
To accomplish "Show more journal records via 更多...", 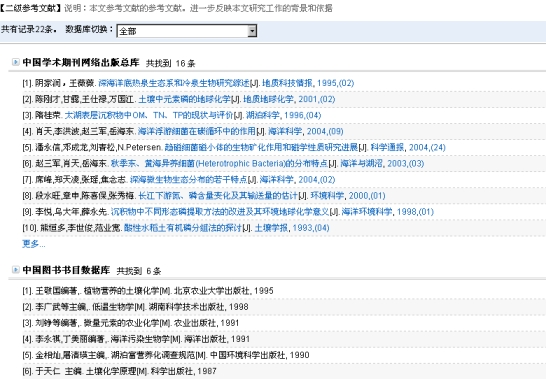I will click(x=33, y=244).
